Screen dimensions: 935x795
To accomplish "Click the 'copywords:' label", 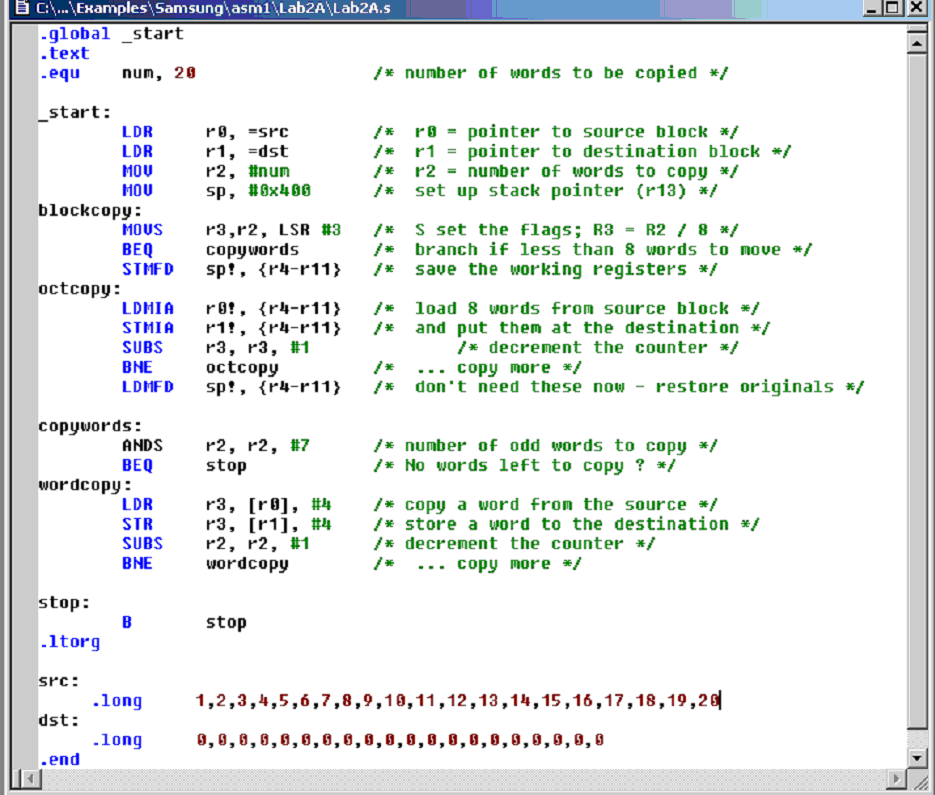I will 90,426.
